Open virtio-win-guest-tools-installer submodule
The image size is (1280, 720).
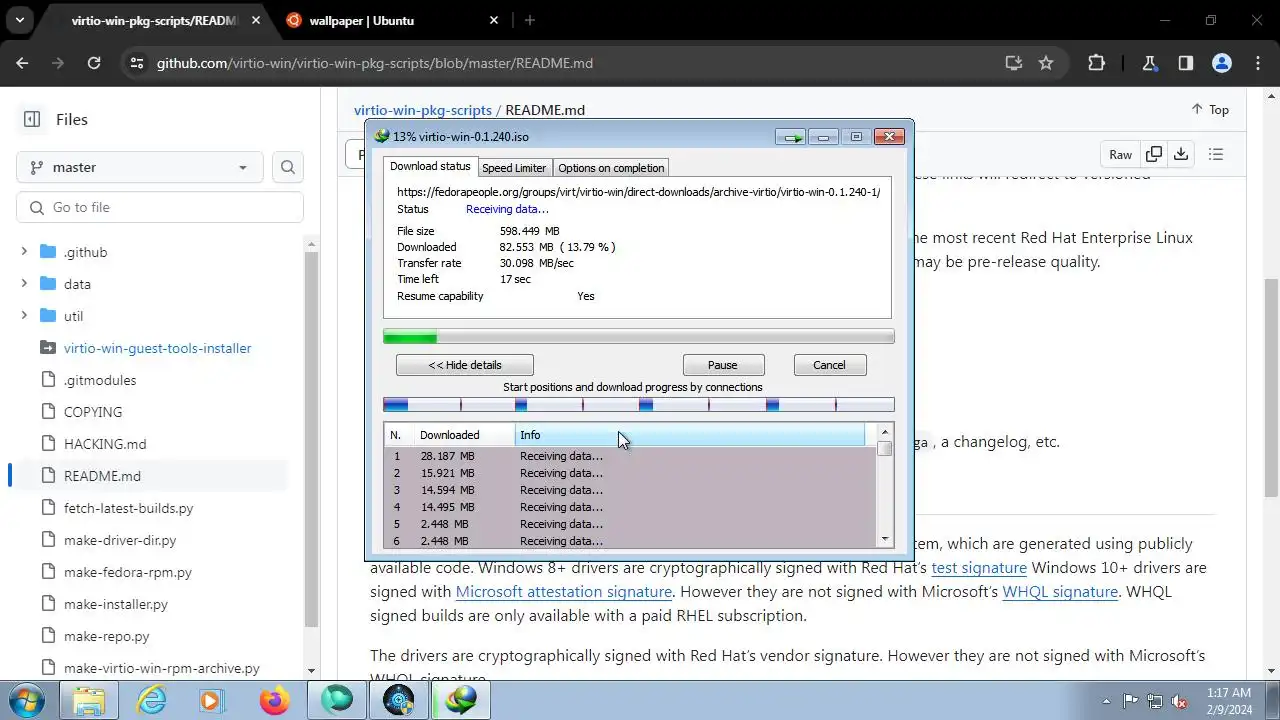tap(157, 348)
